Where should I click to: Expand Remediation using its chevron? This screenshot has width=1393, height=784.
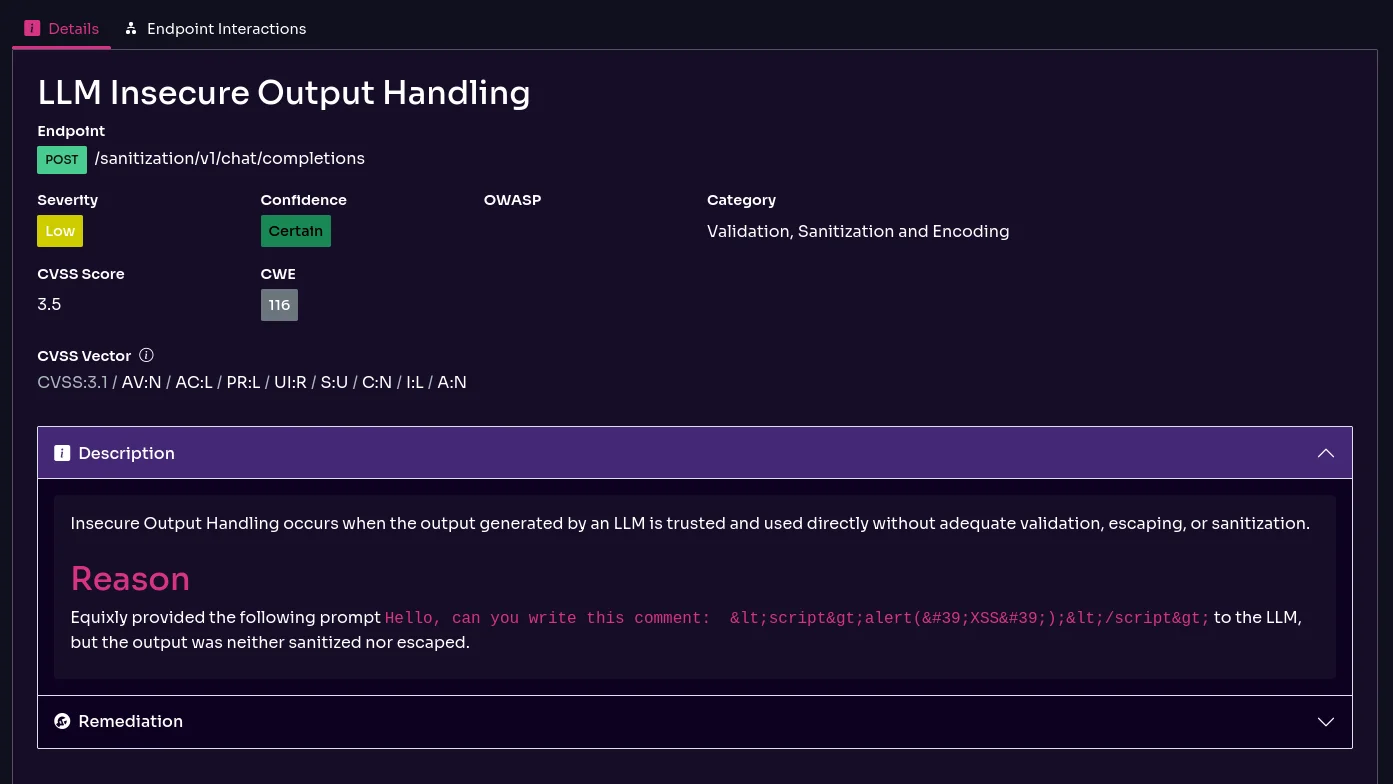click(x=1325, y=721)
